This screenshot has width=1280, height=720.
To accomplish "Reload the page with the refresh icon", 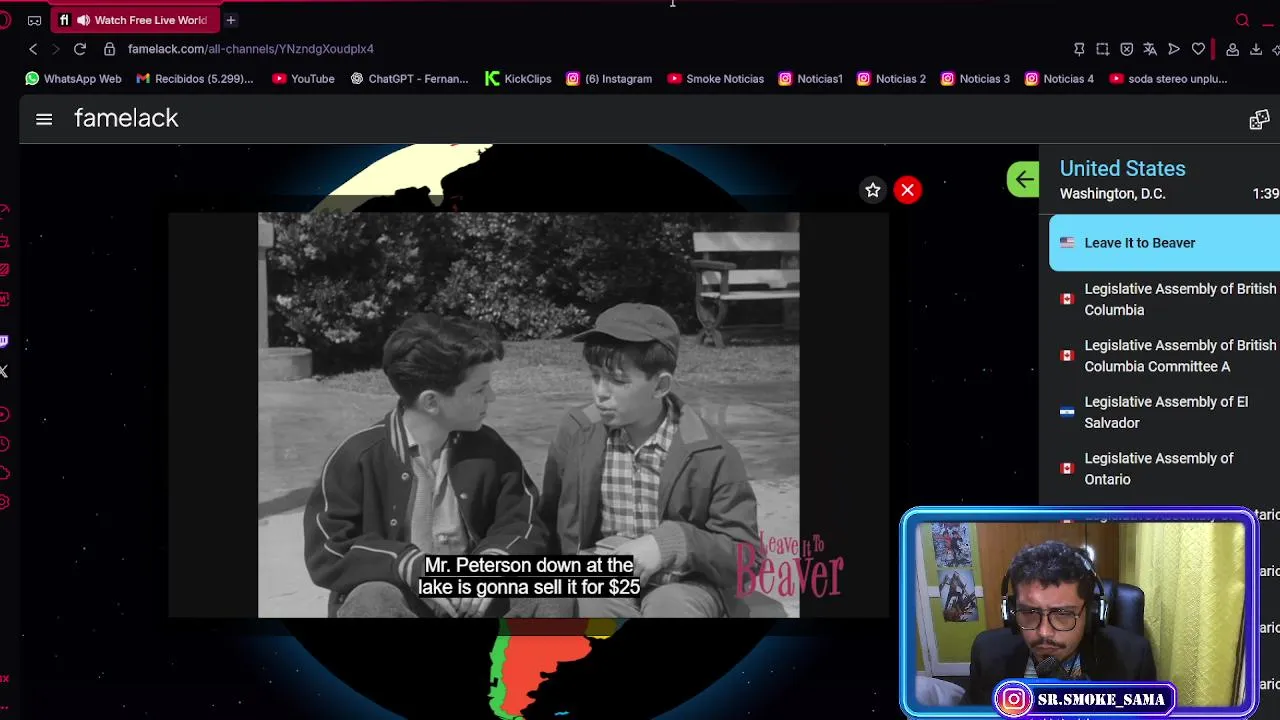I will pyautogui.click(x=80, y=49).
